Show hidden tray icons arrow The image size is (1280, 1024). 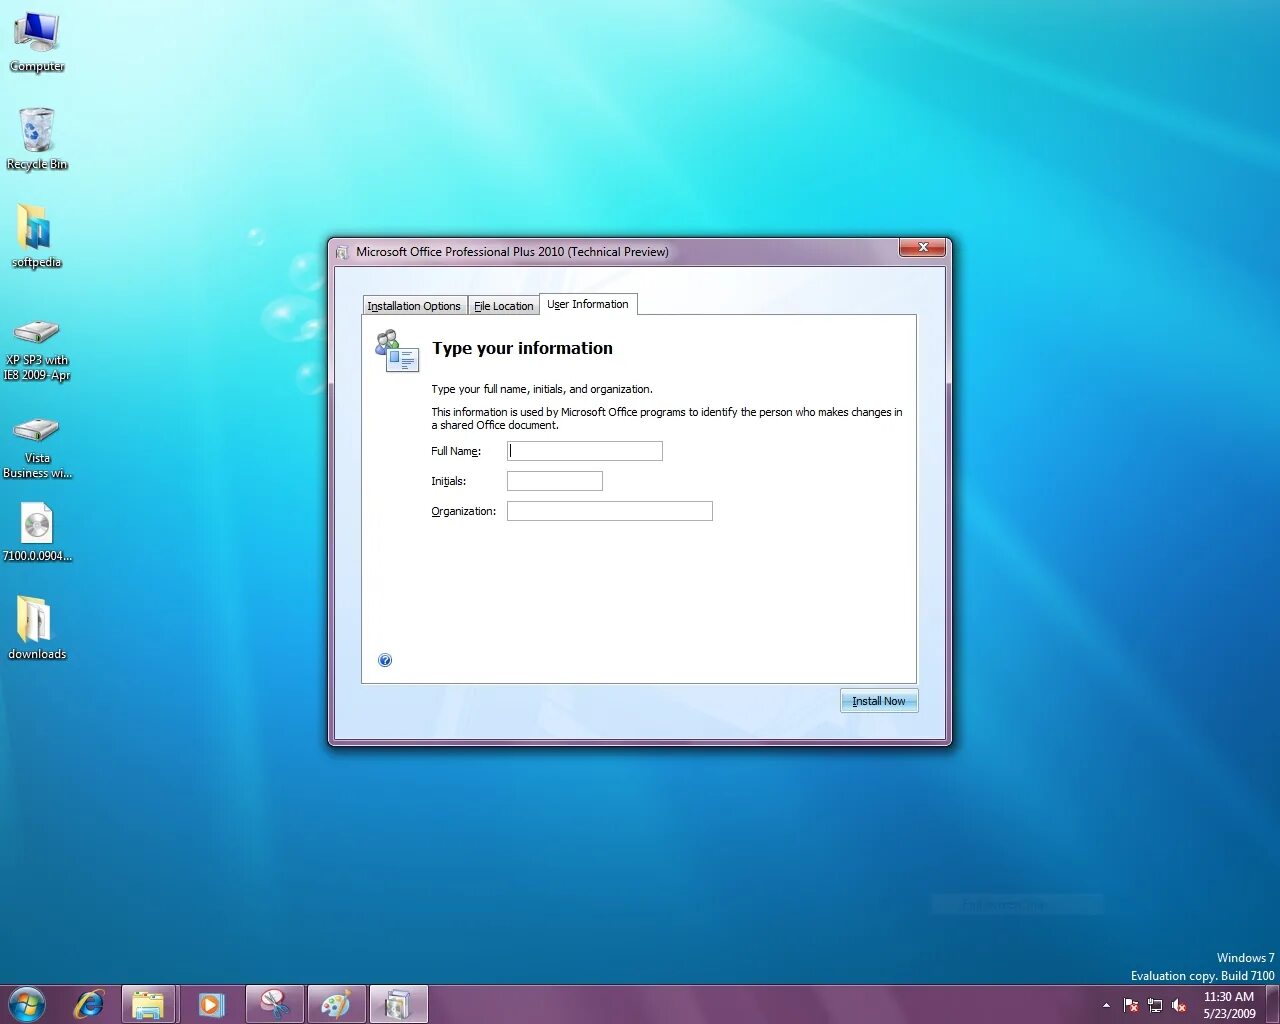click(1106, 1005)
